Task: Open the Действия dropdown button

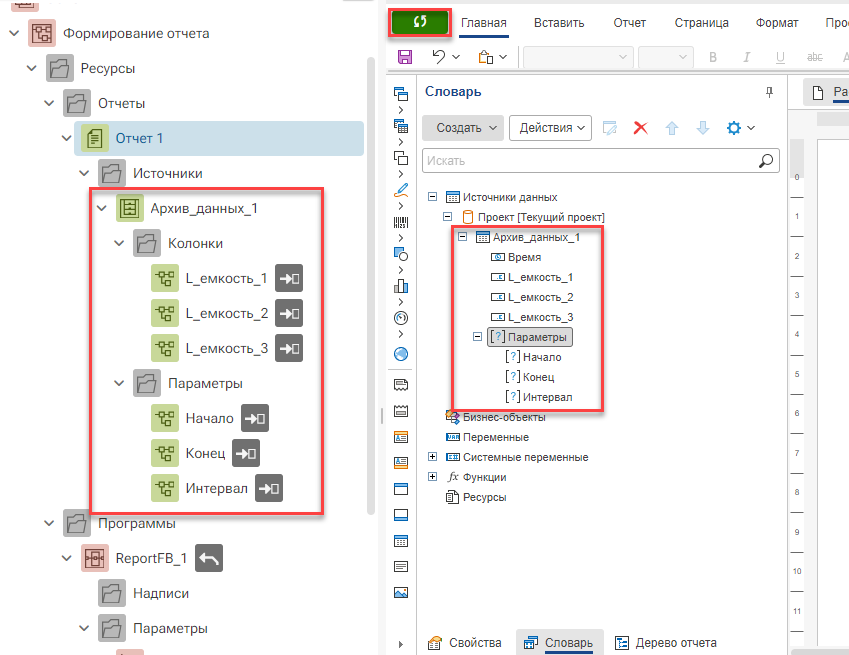Action: coord(550,128)
